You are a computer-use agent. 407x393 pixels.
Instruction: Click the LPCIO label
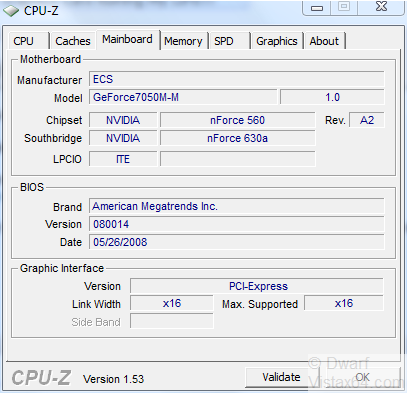pos(67,159)
